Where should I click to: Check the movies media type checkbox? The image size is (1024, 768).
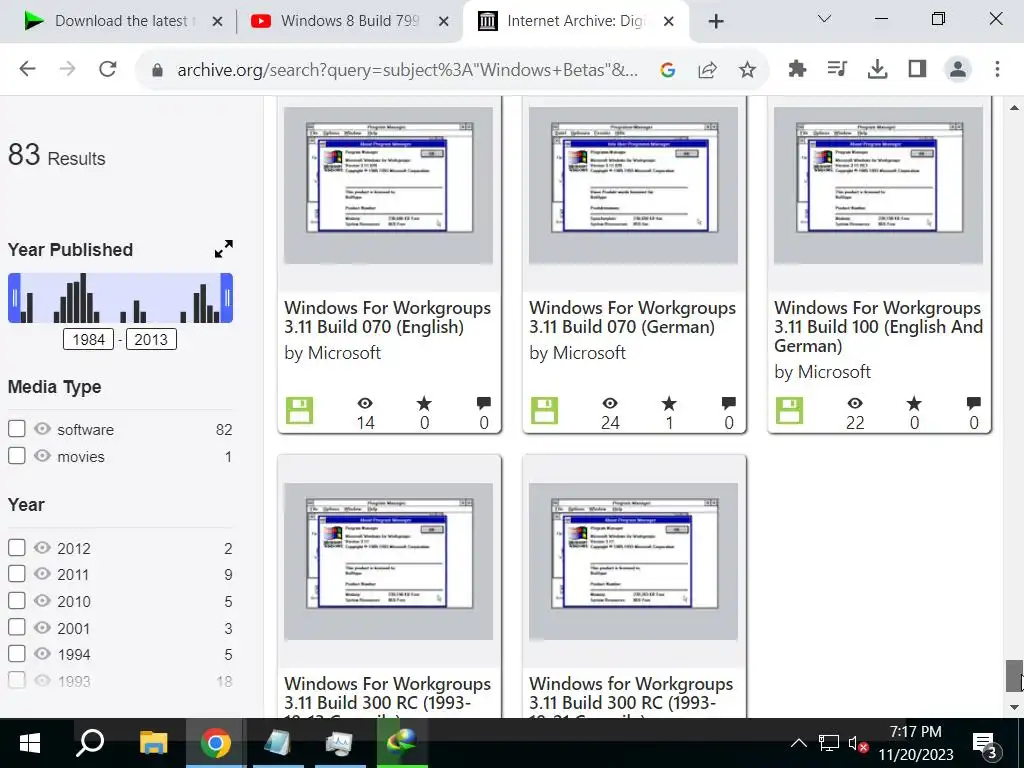click(x=17, y=456)
